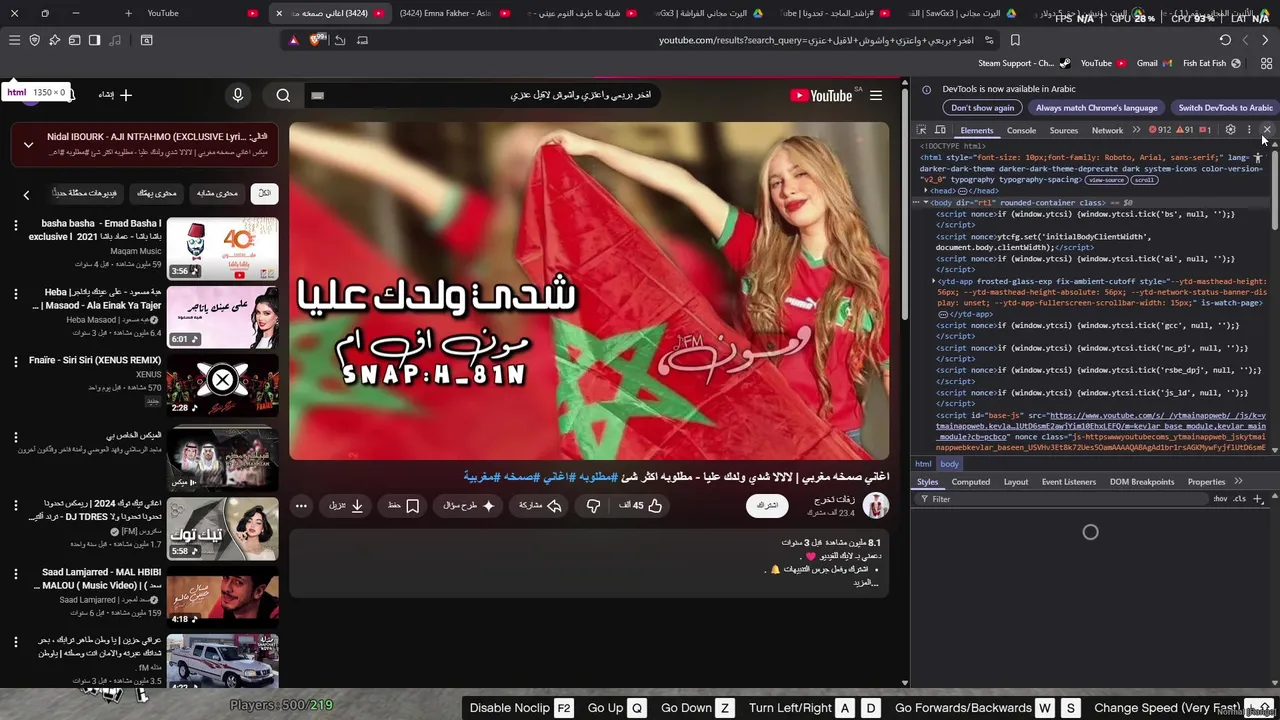1280x720 pixels.
Task: Click "Switch DevTools to Arabic" button
Action: (1225, 108)
